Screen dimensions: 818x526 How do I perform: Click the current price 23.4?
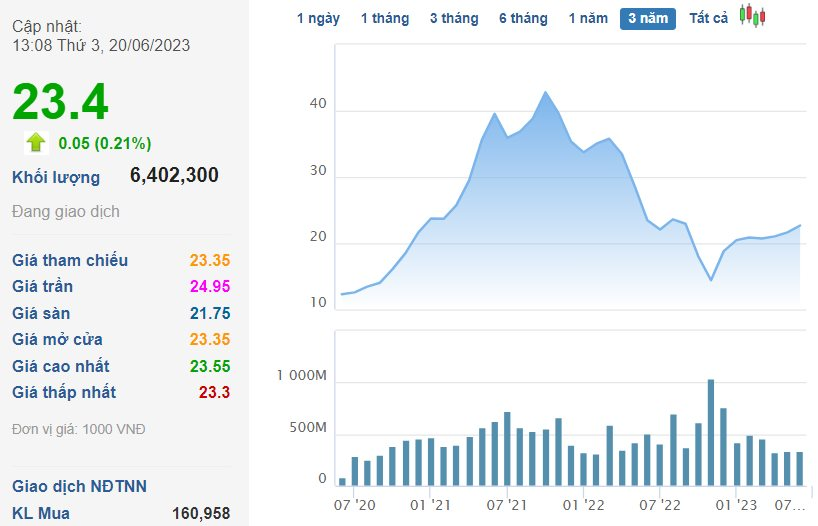coord(61,102)
